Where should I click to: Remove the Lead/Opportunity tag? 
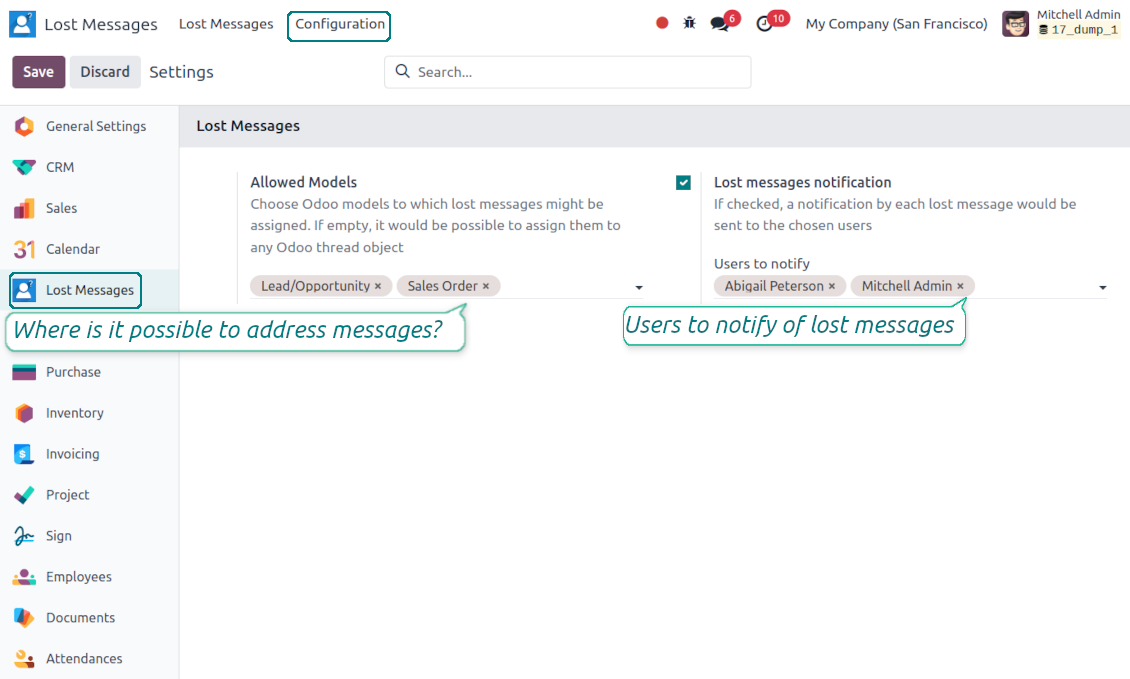click(x=378, y=287)
